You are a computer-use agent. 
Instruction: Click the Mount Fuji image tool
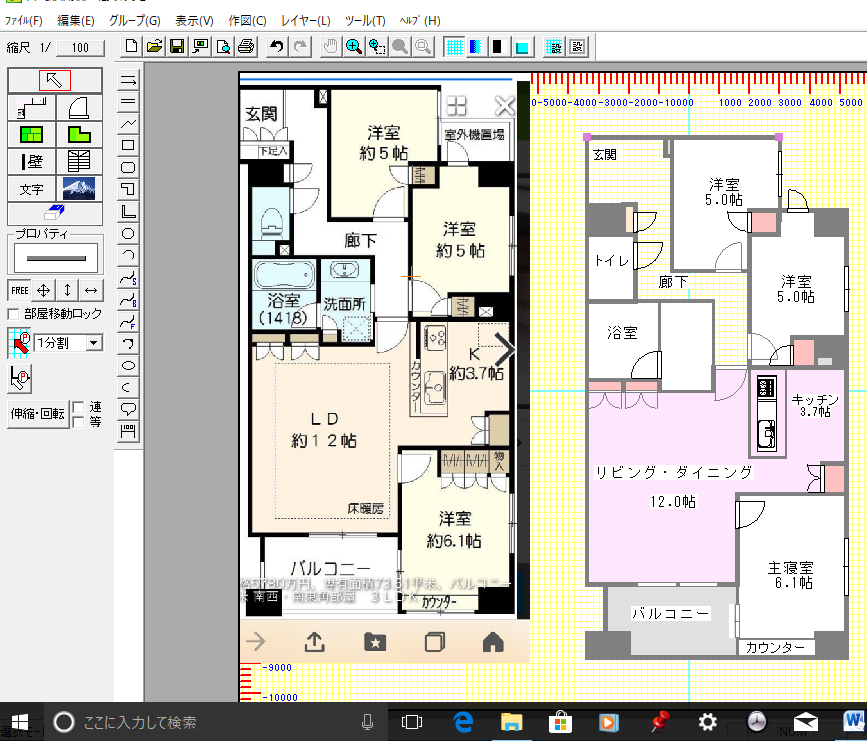pos(78,187)
